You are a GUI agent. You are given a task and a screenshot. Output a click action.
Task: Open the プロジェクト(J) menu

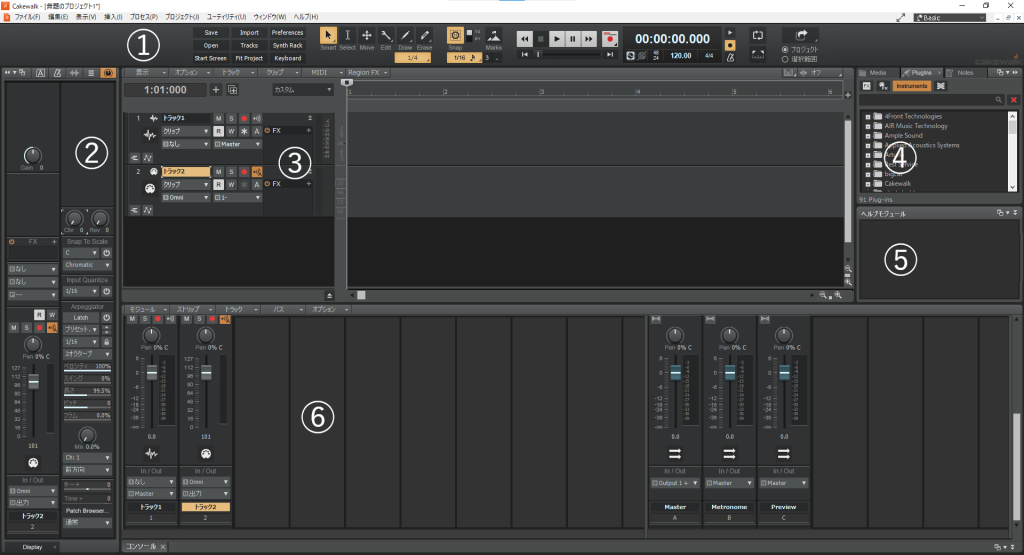(x=182, y=17)
